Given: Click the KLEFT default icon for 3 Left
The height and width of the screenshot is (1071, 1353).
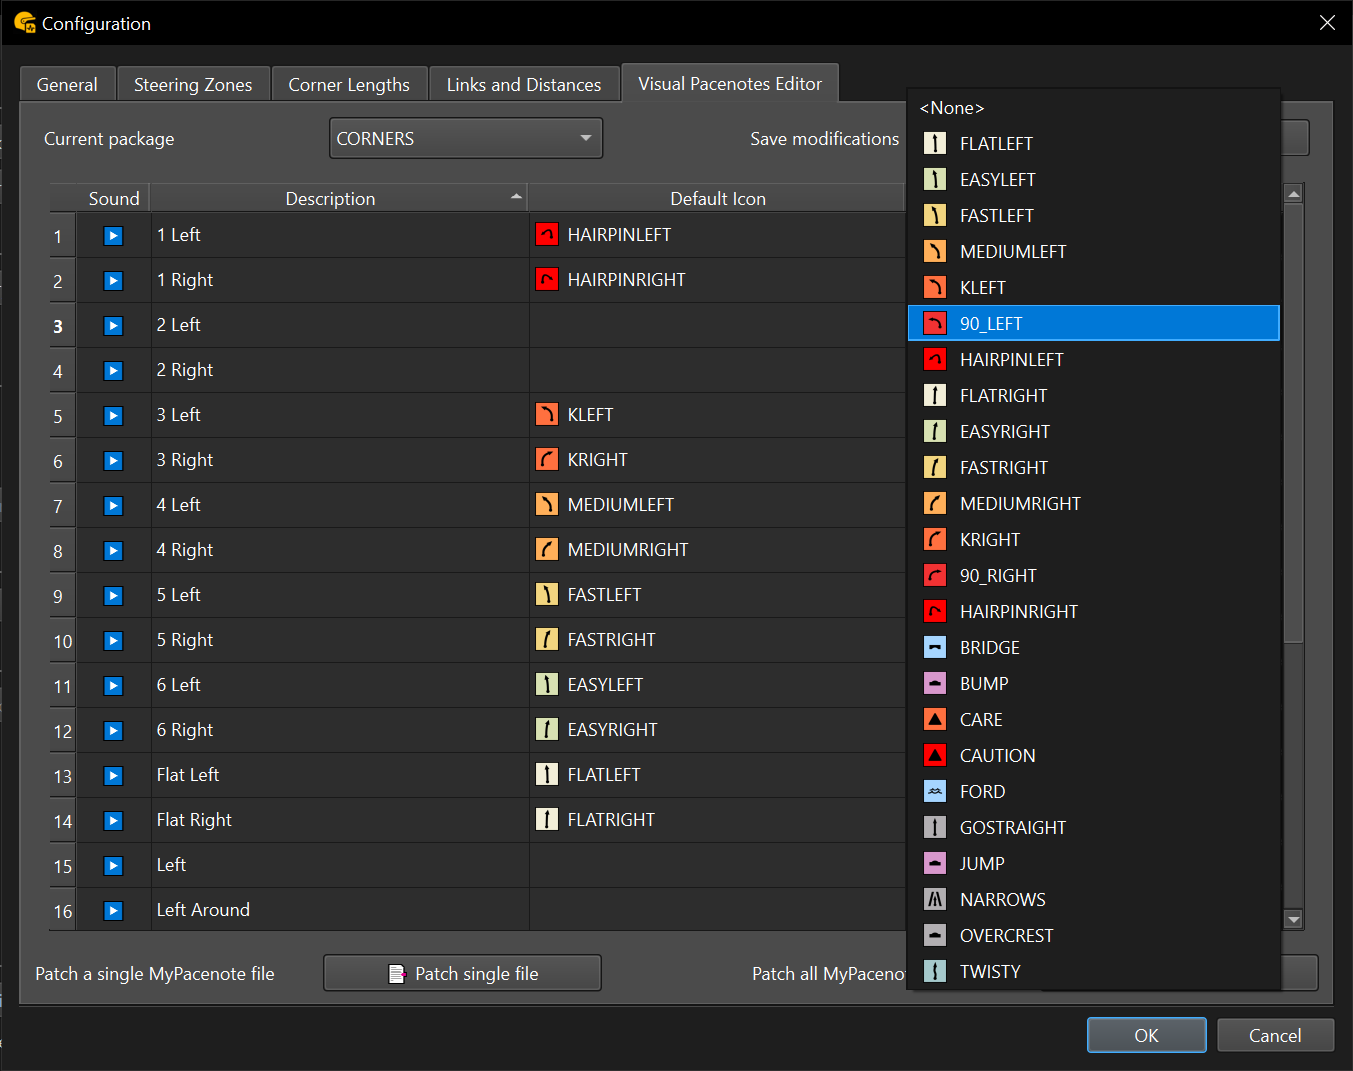Looking at the screenshot, I should (546, 415).
